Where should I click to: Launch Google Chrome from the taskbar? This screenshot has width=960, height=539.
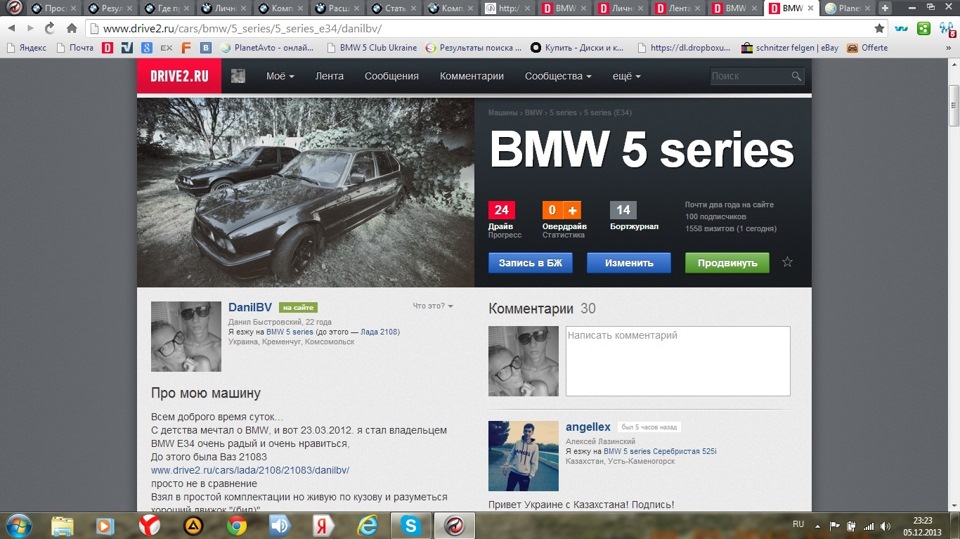pyautogui.click(x=236, y=526)
